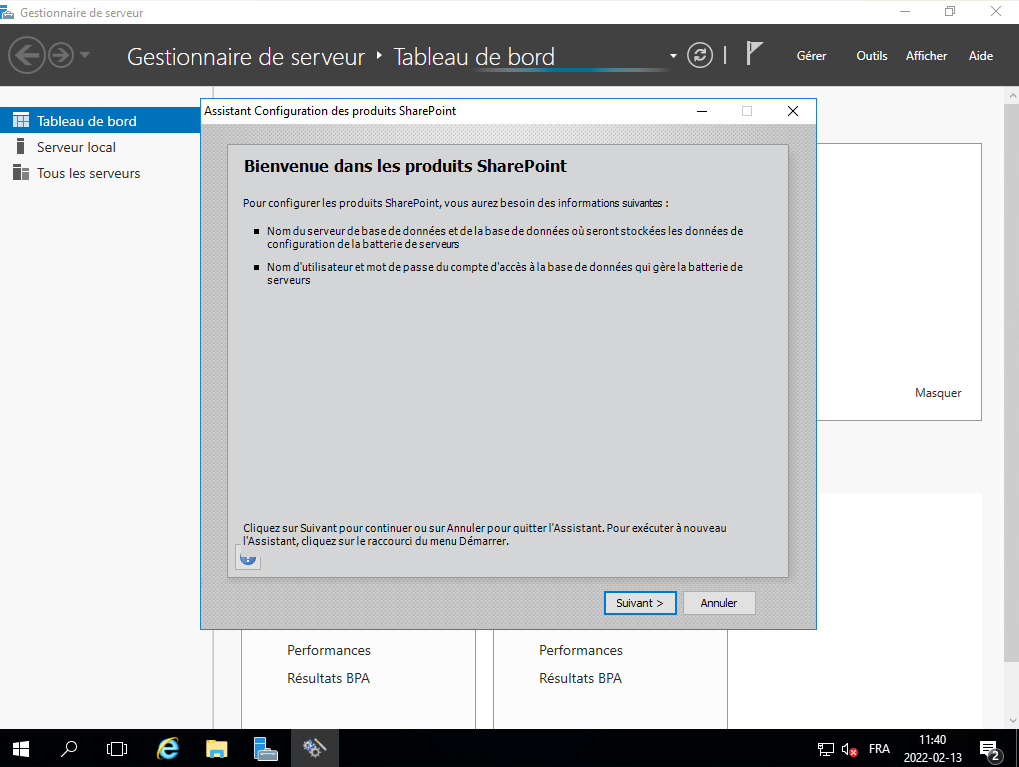Minimize the SharePoint configuration wizard
1019x767 pixels.
tap(702, 111)
